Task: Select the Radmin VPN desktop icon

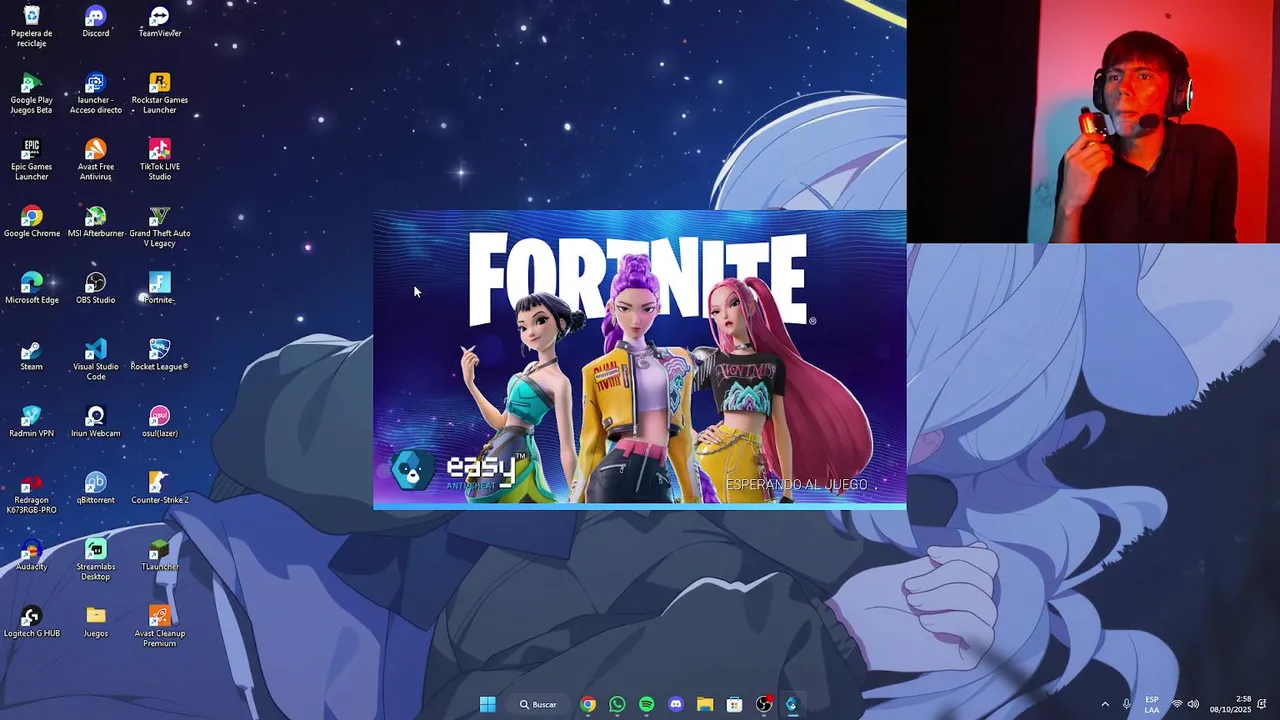Action: [x=31, y=422]
